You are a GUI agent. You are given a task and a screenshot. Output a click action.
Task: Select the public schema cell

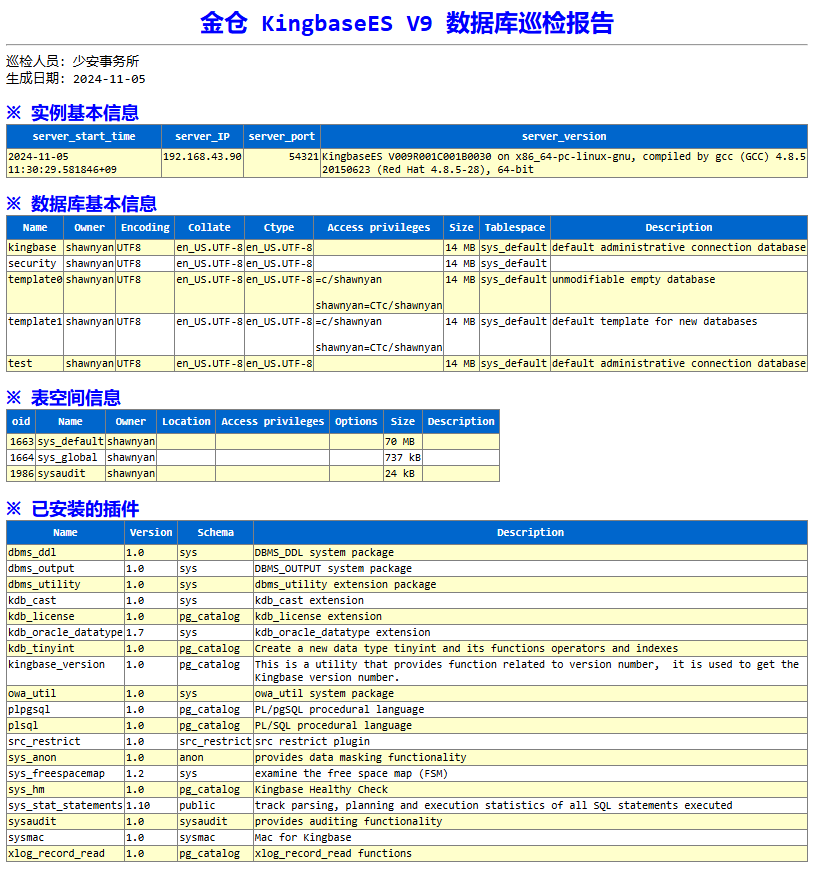215,806
